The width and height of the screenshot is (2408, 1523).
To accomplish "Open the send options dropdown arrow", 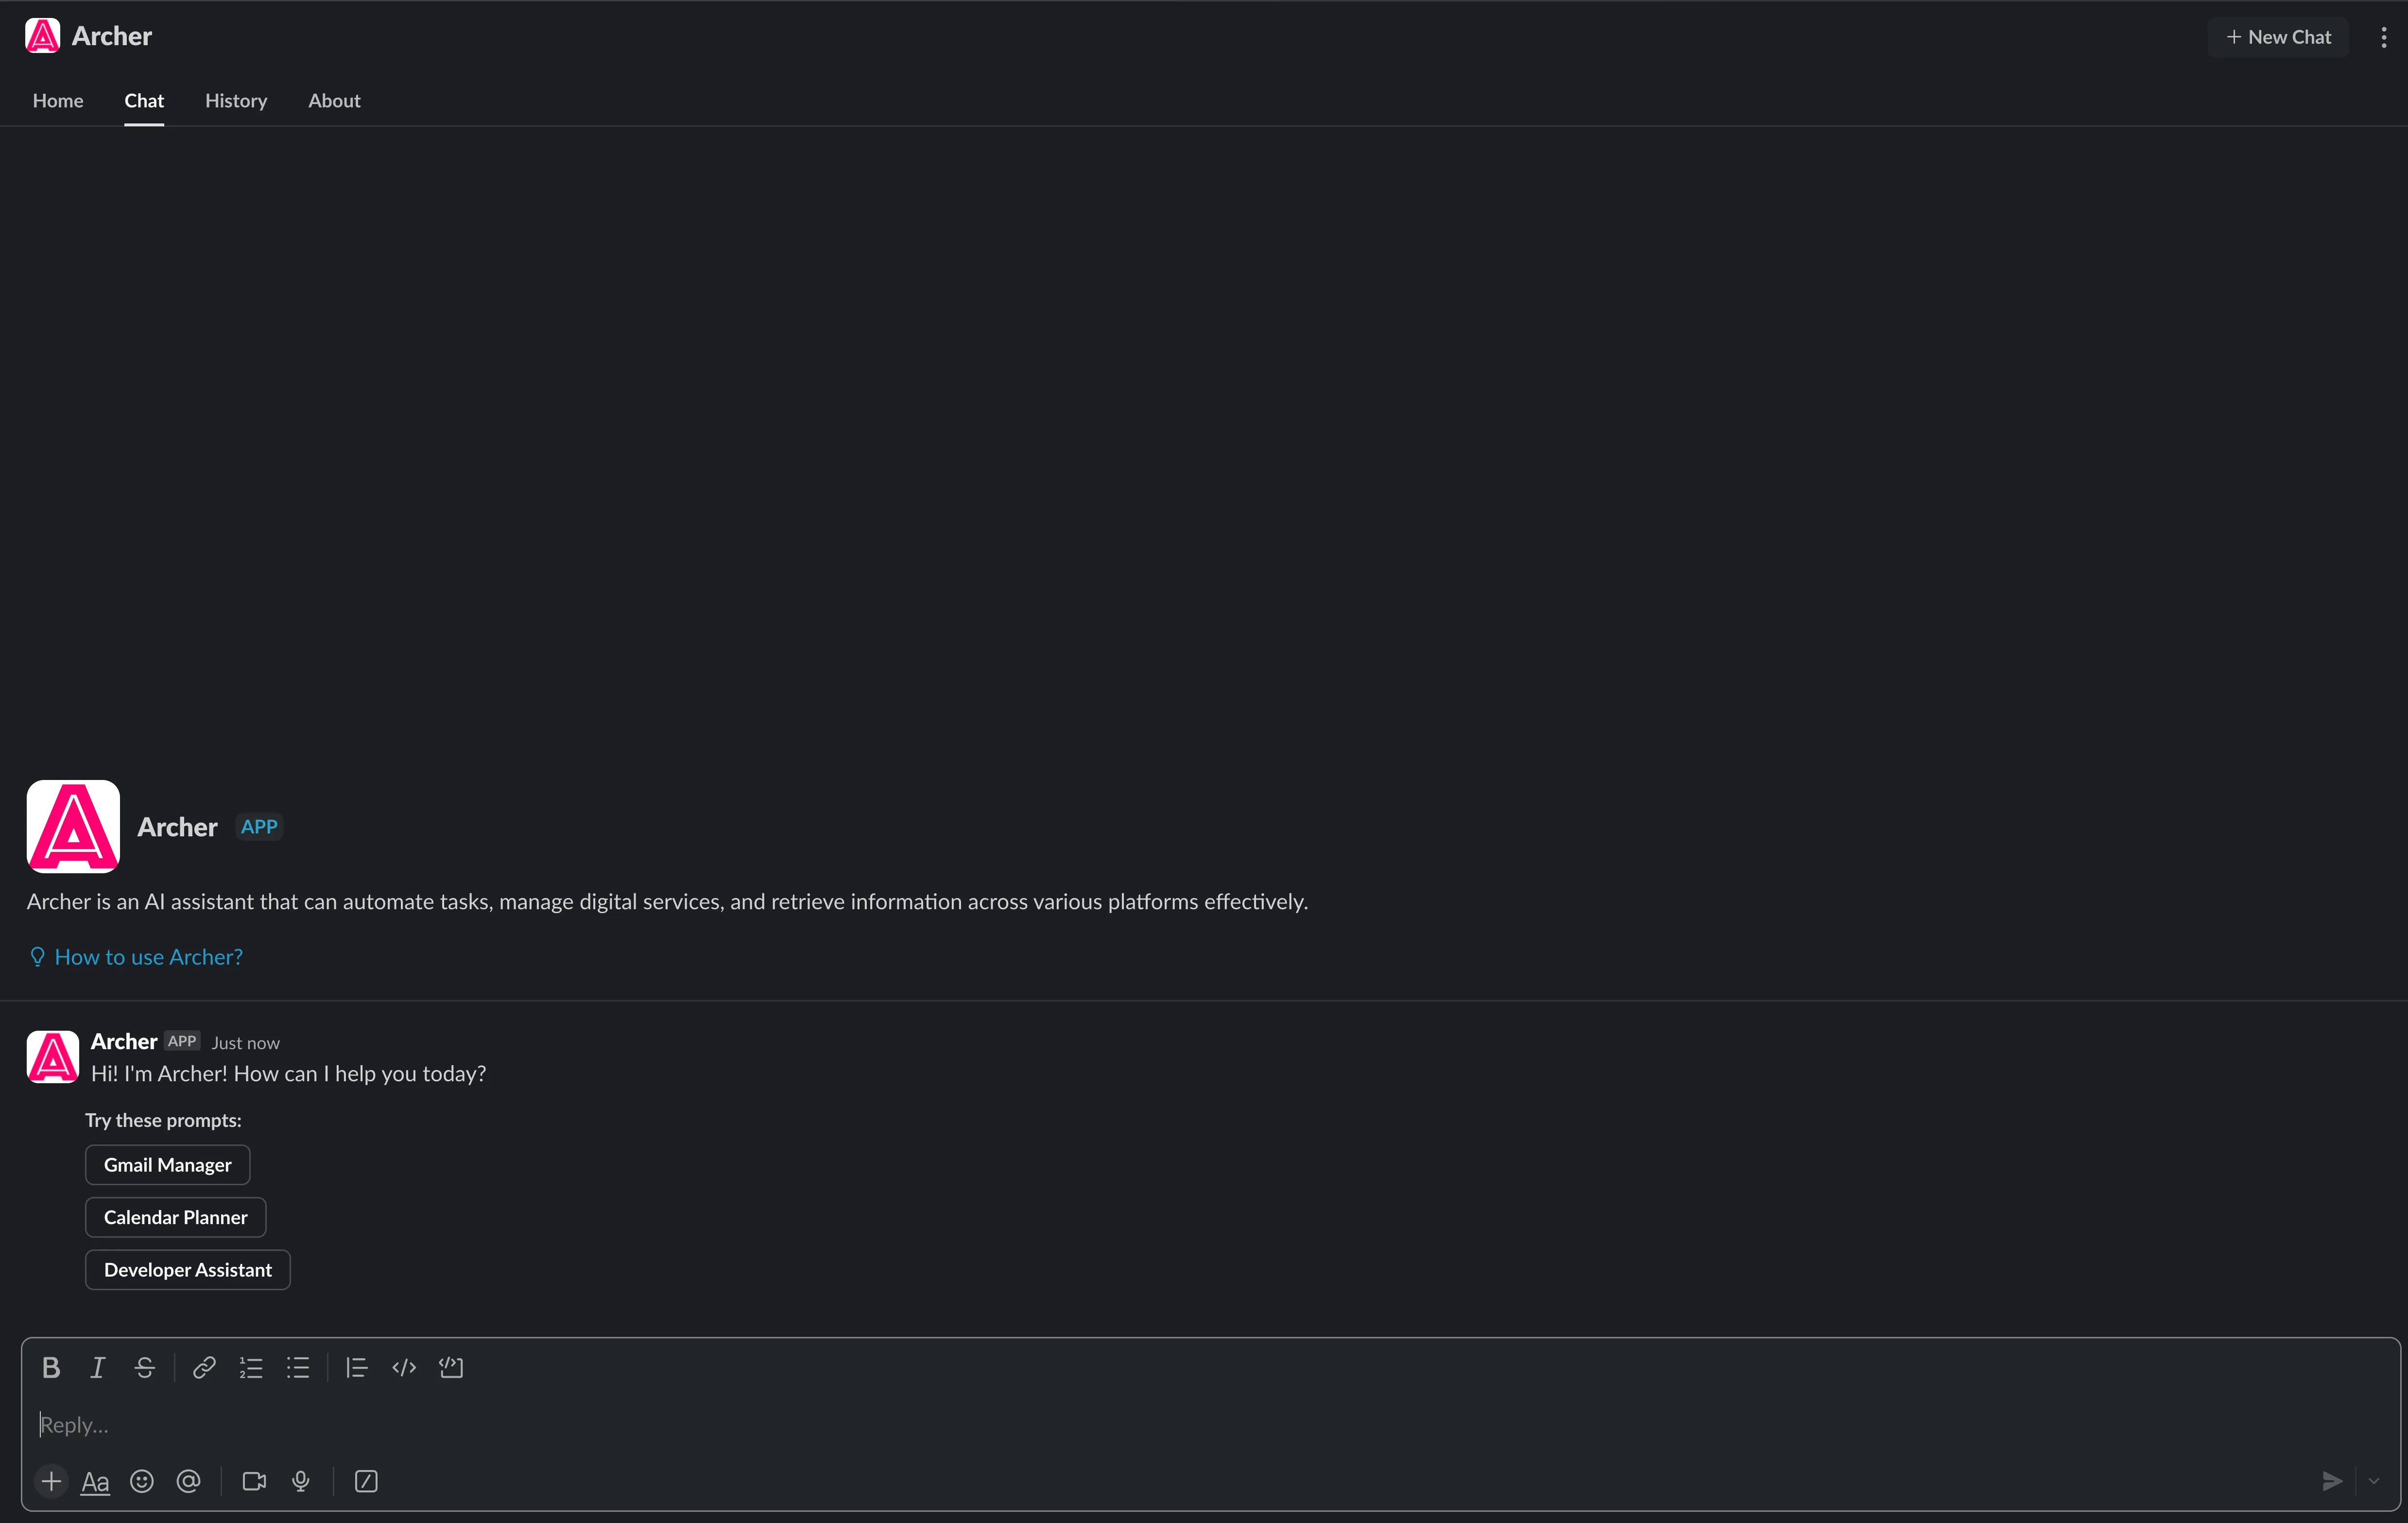I will pyautogui.click(x=2373, y=1481).
